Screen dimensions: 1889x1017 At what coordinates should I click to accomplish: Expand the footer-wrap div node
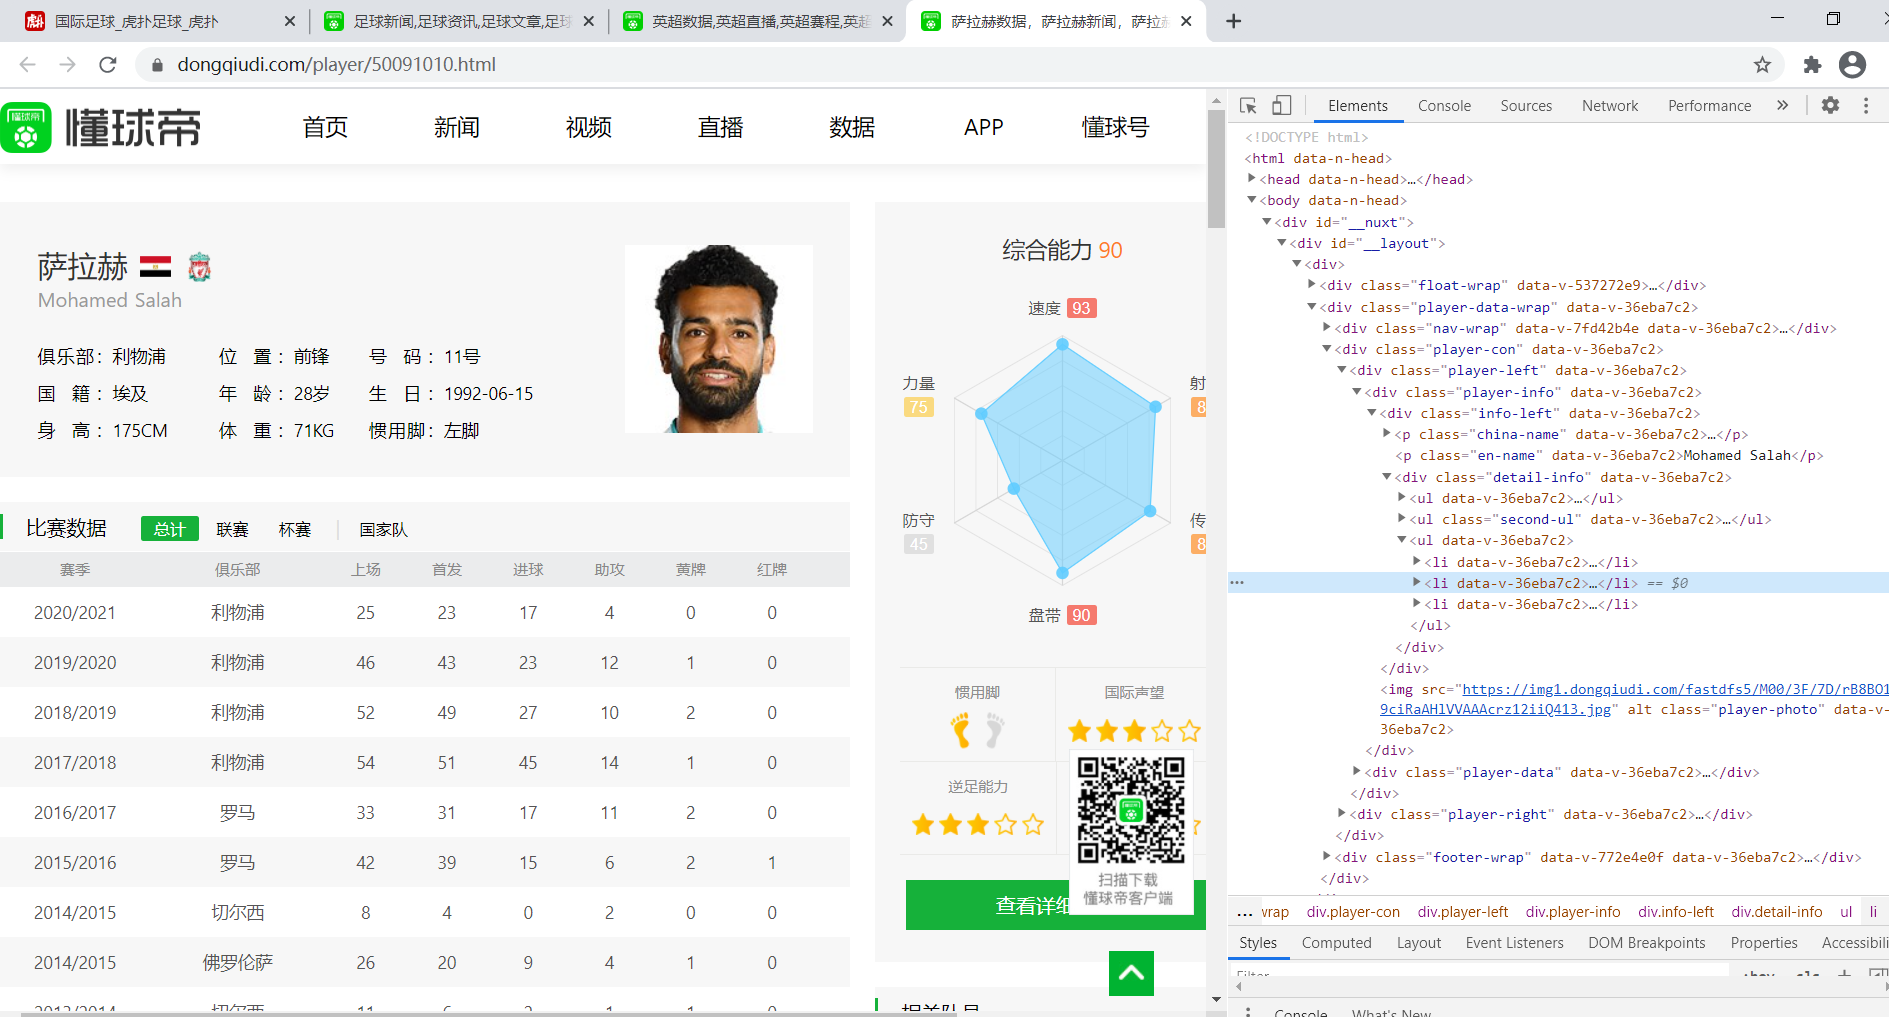click(1327, 857)
